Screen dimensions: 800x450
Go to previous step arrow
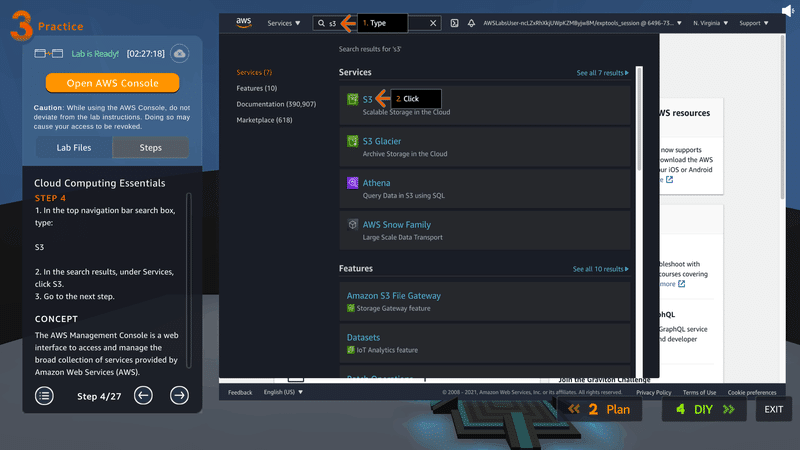point(143,395)
